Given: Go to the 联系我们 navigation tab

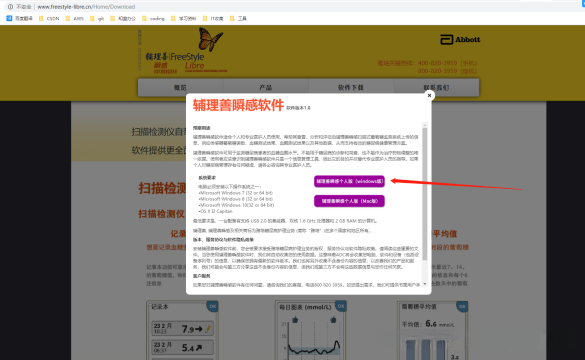Looking at the screenshot, I should (x=436, y=88).
